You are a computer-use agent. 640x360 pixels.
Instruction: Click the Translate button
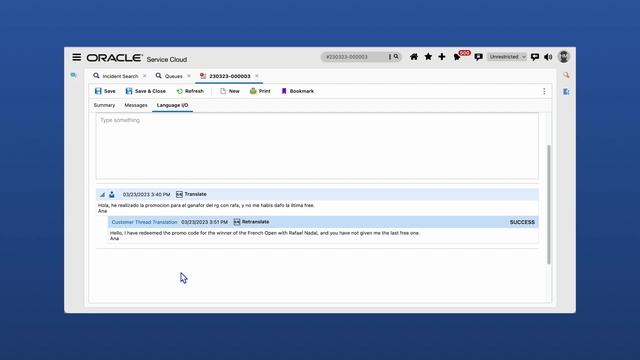[x=191, y=194]
